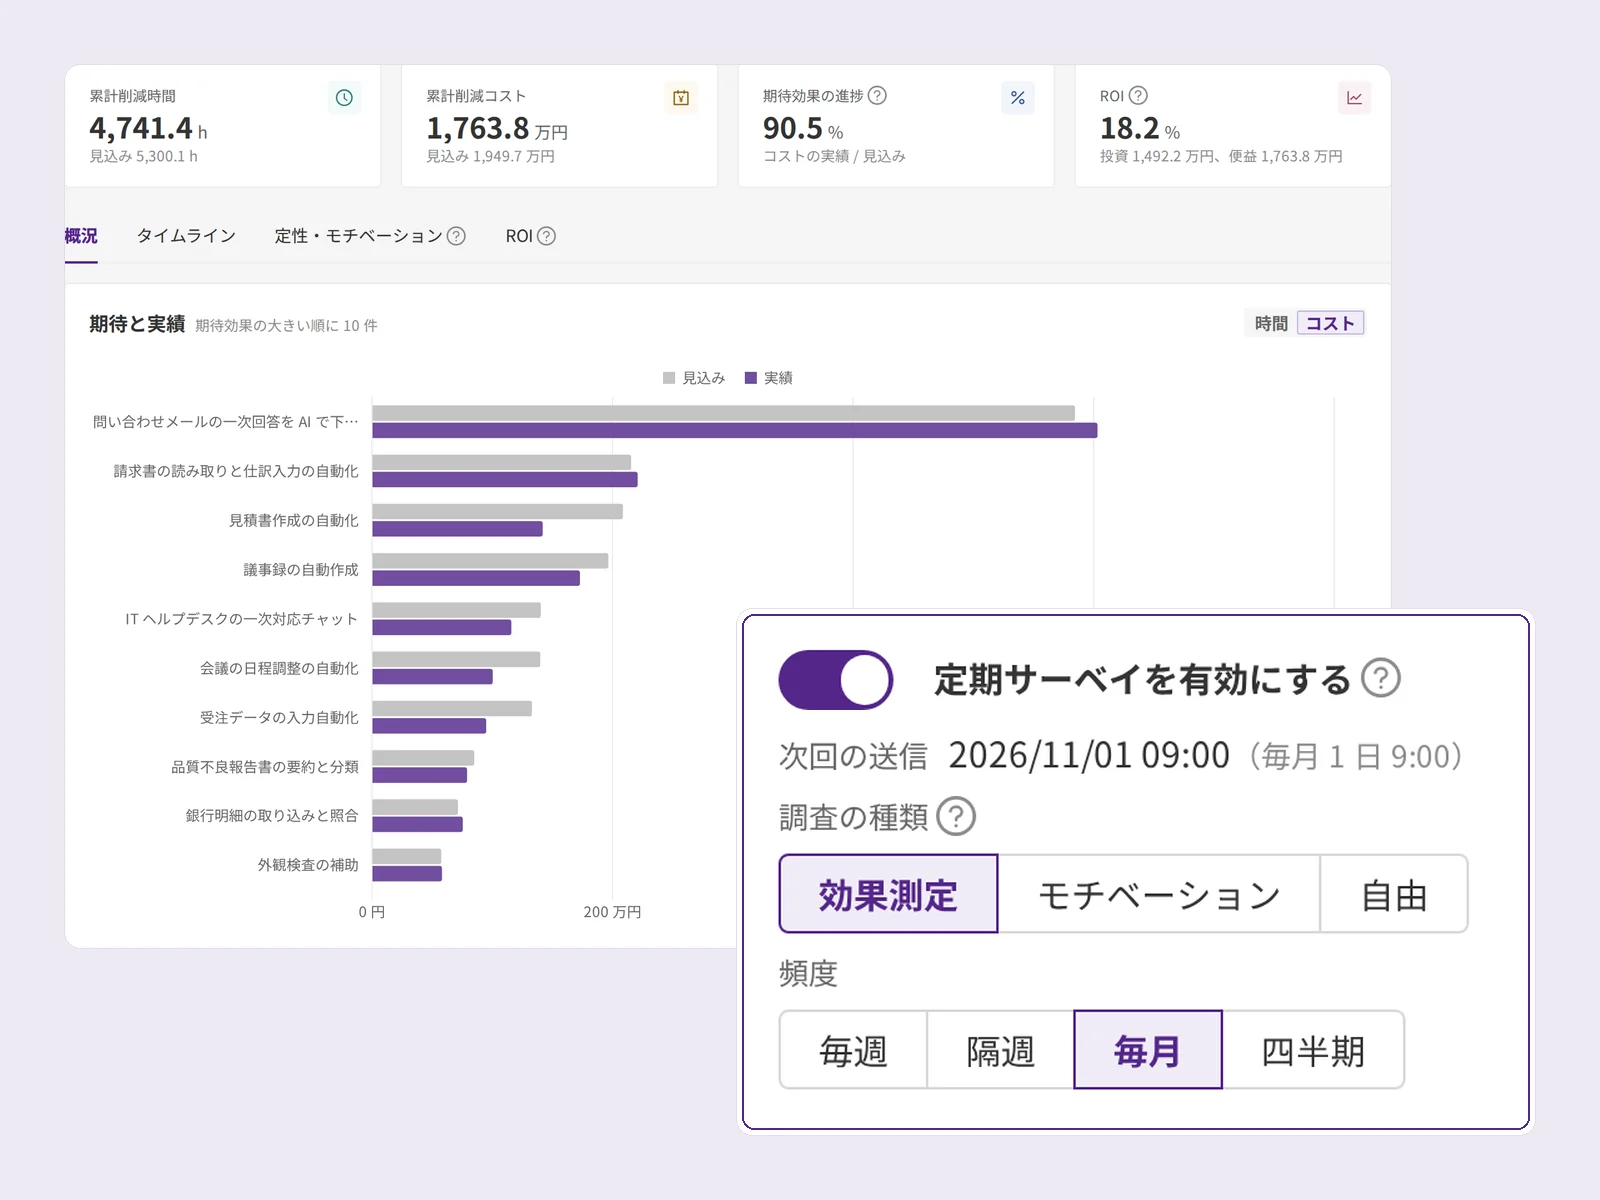The height and width of the screenshot is (1200, 1600).
Task: Open help icon beside 調査の種類
Action: 956,816
